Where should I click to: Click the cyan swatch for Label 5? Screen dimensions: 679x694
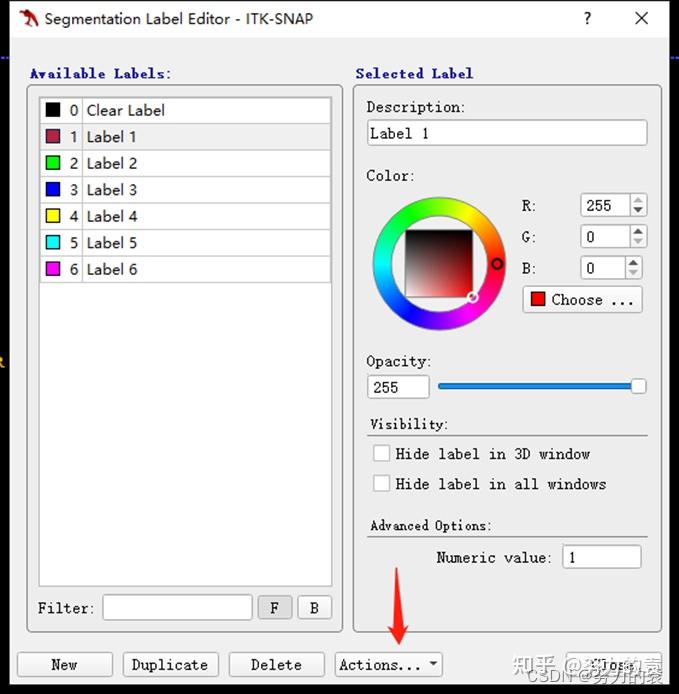(x=53, y=243)
